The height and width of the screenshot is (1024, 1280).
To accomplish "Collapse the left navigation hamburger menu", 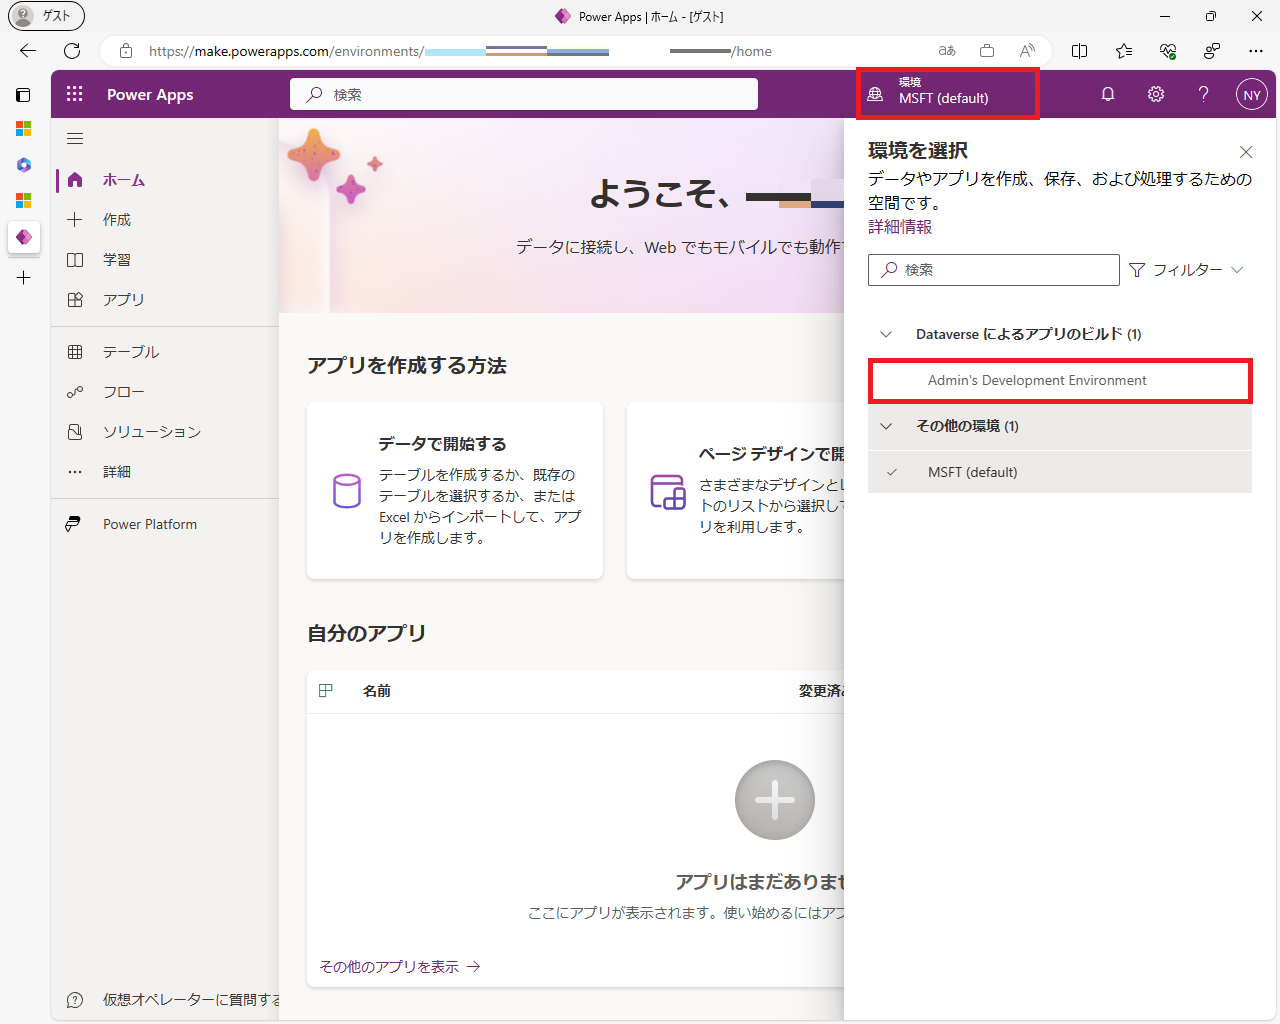I will click(x=75, y=139).
